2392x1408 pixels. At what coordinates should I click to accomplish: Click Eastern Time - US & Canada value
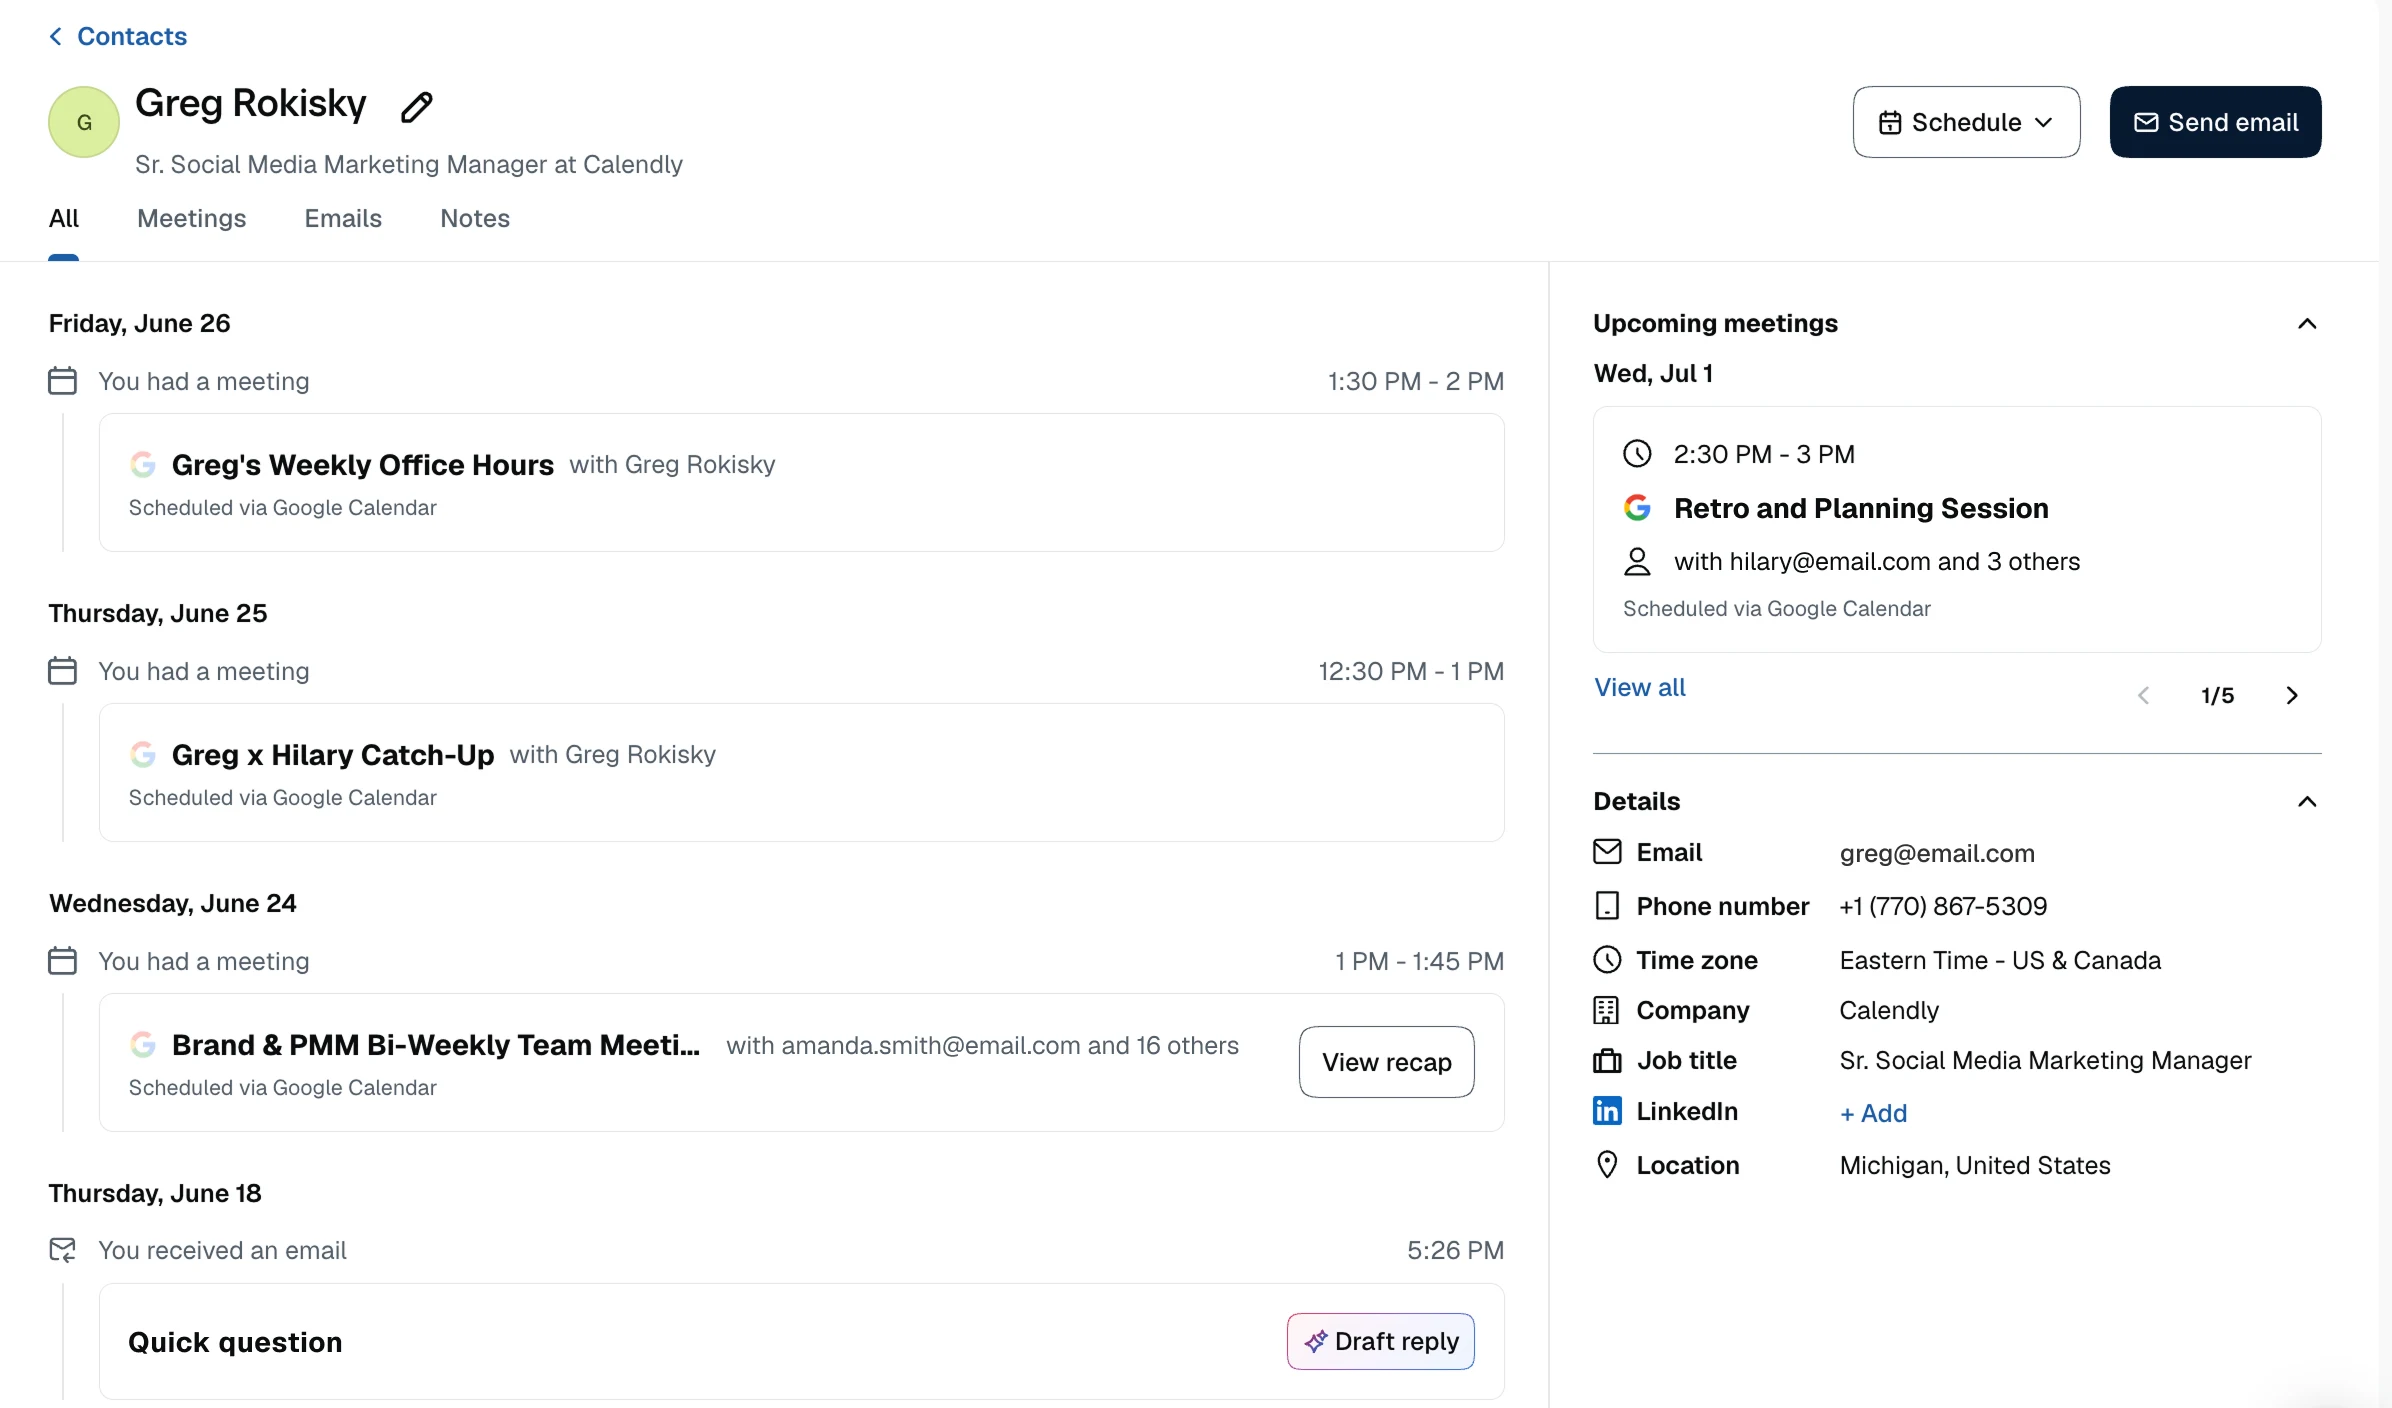(x=2000, y=960)
